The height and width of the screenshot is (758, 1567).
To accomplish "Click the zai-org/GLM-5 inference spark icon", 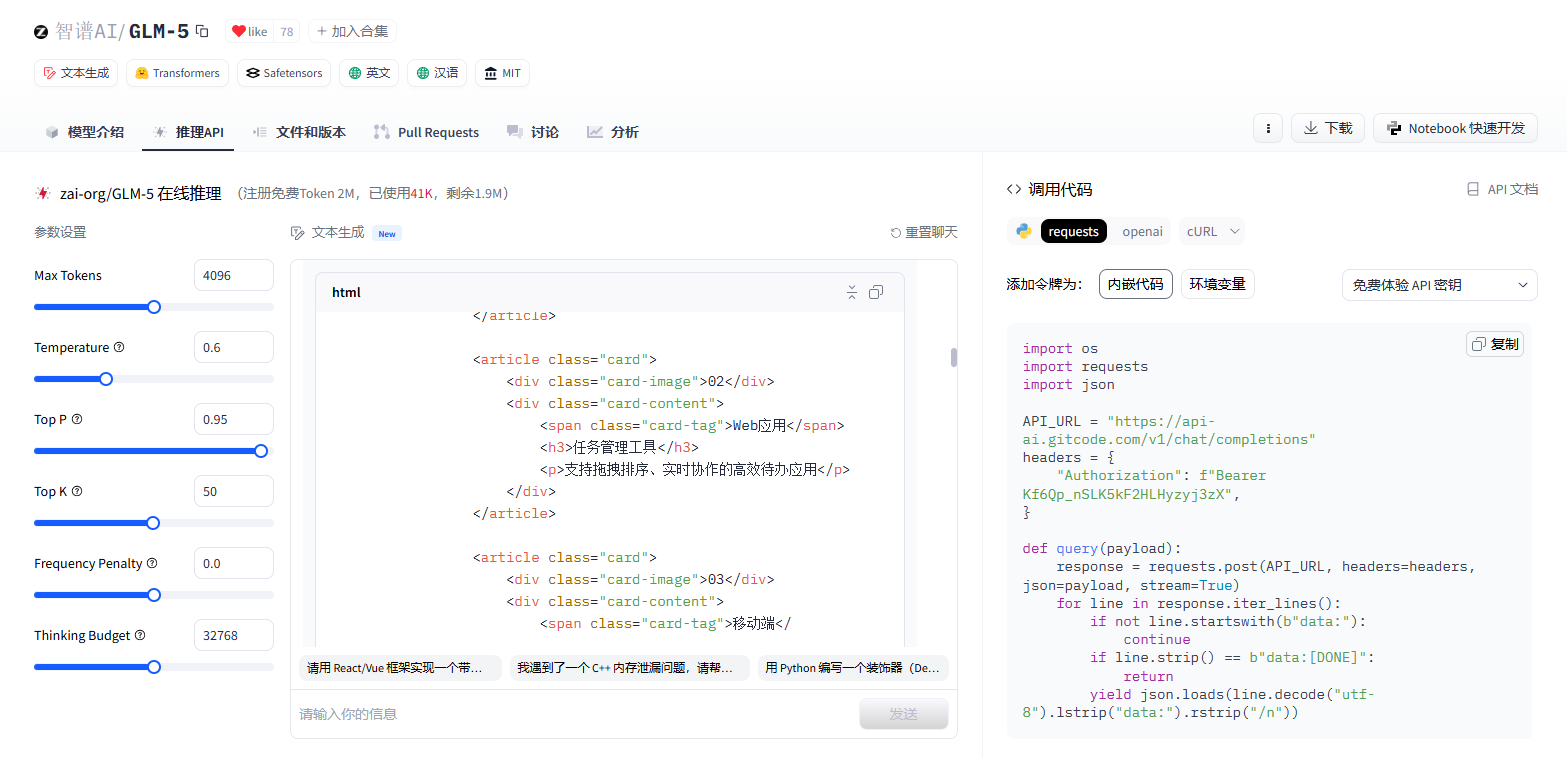I will tap(43, 193).
